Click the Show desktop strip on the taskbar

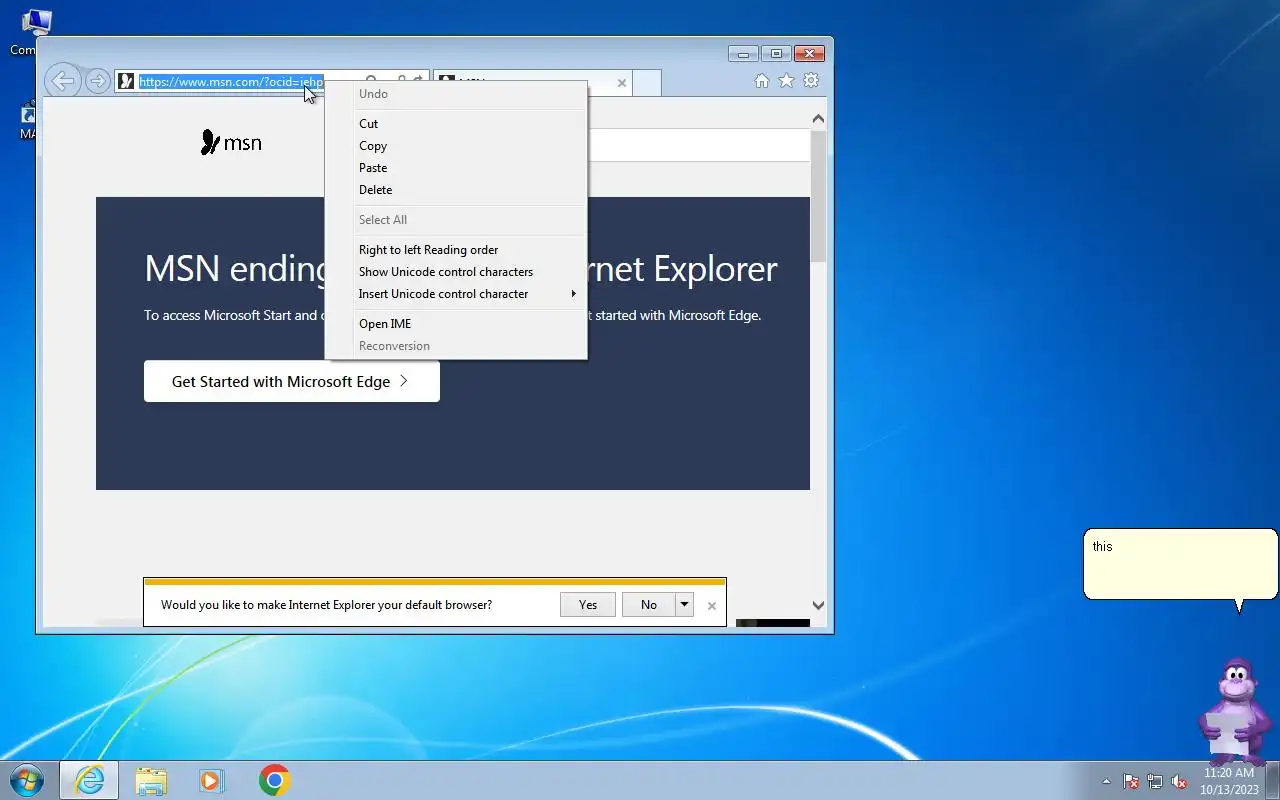coord(1273,781)
